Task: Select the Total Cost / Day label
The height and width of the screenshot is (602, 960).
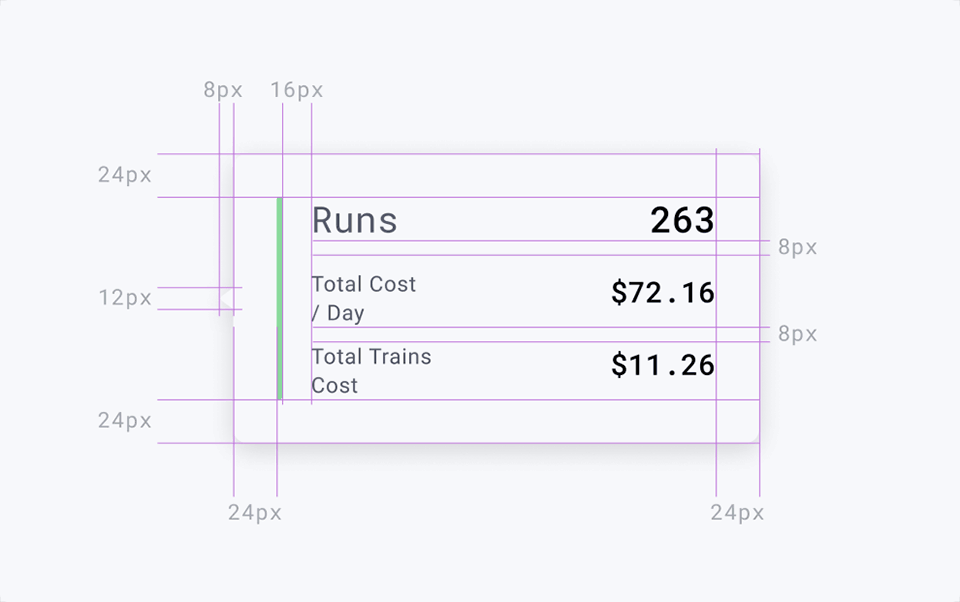Action: [364, 298]
